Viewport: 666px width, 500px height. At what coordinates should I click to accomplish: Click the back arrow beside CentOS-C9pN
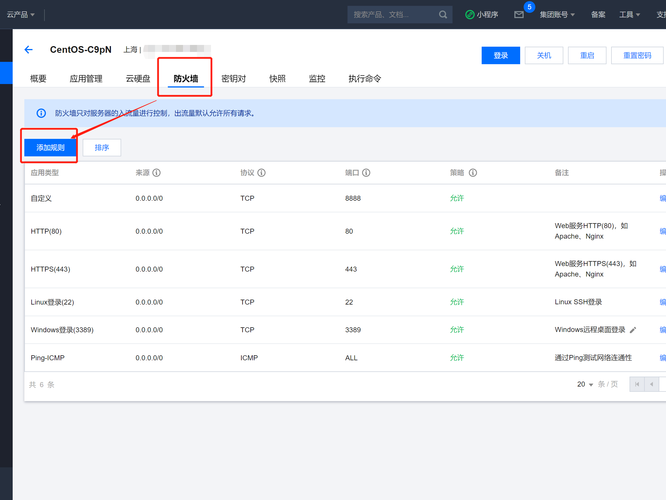click(x=28, y=50)
